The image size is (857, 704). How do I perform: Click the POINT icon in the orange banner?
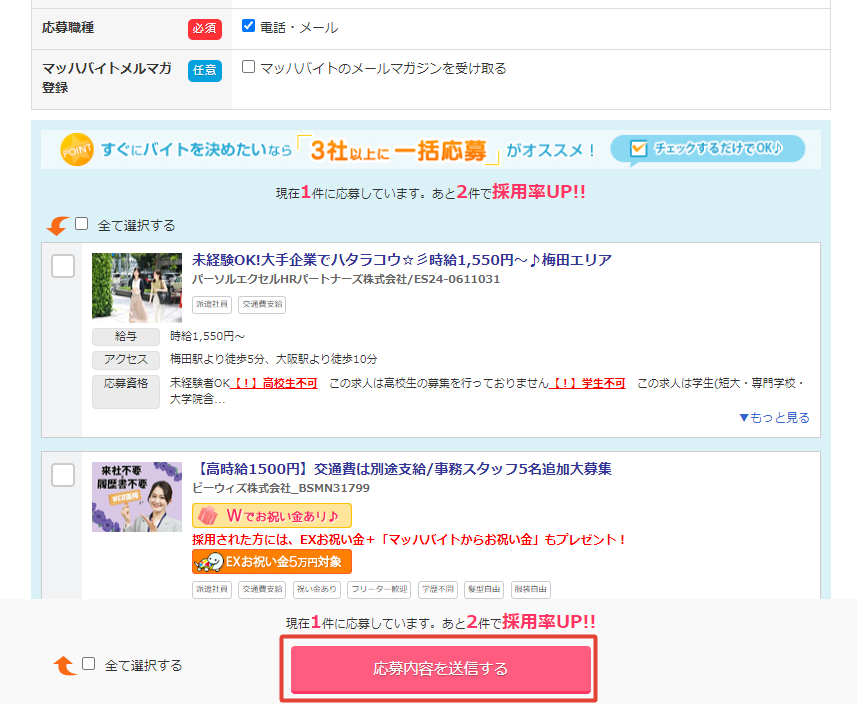(76, 148)
